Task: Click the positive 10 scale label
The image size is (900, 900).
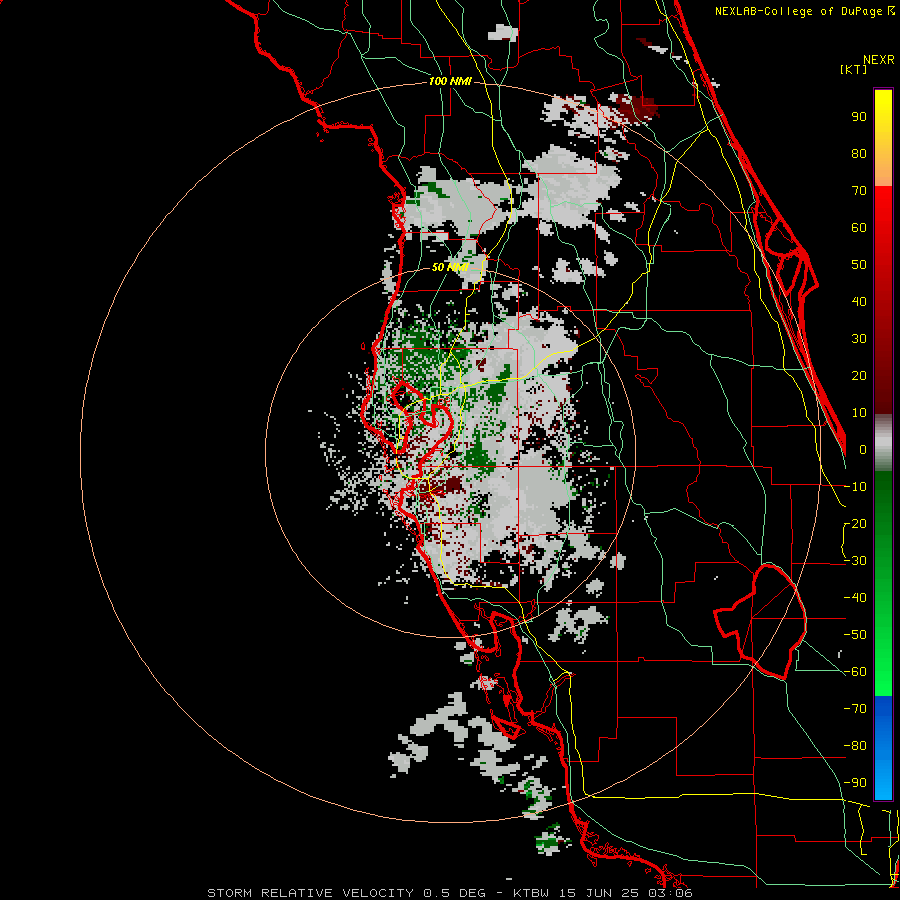Action: pos(859,413)
